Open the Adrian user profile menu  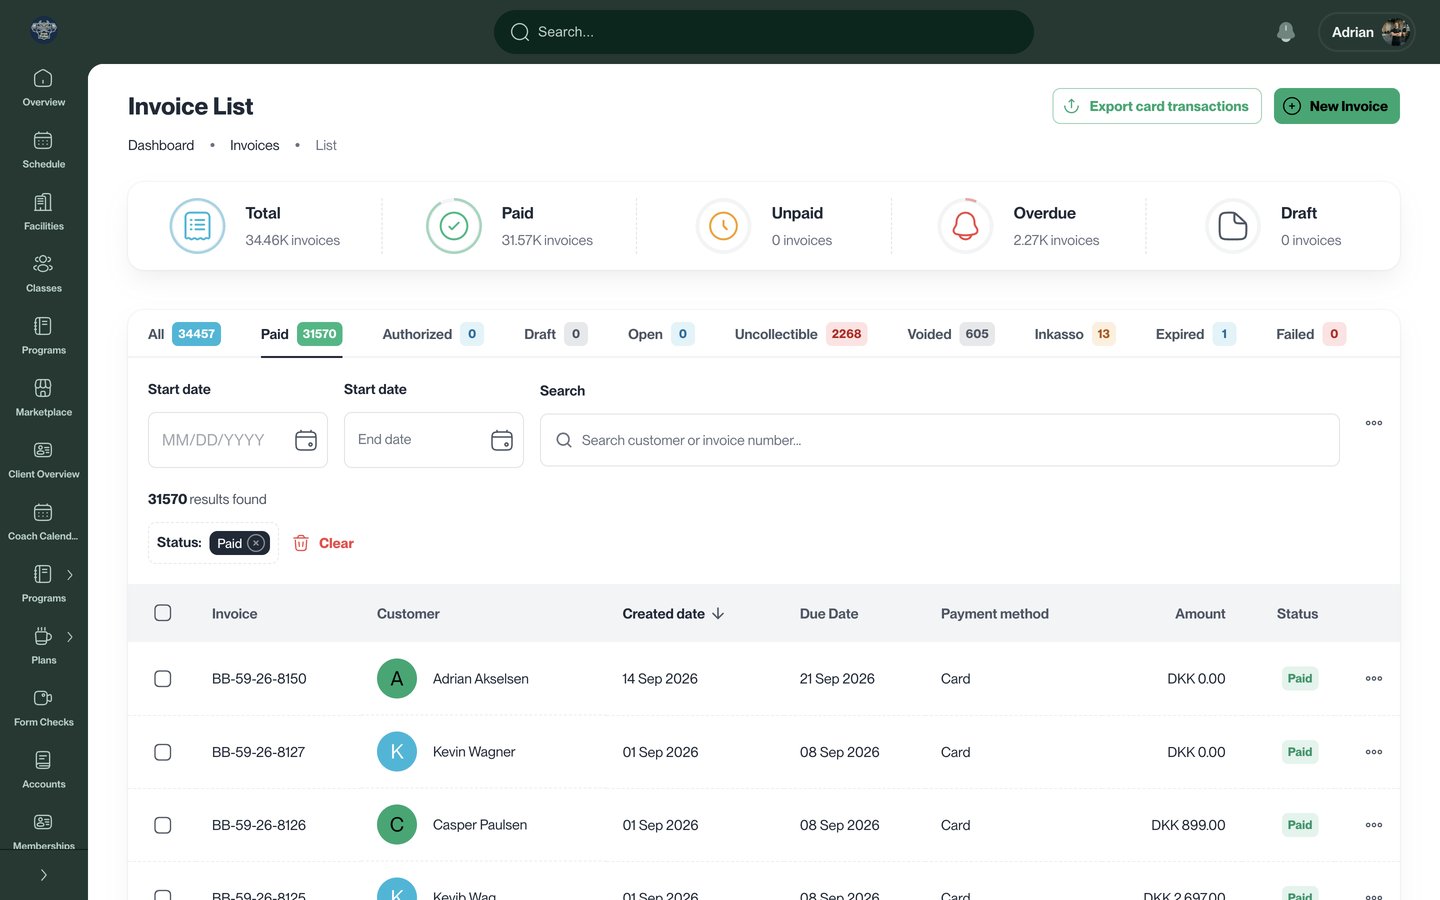[x=1367, y=32]
